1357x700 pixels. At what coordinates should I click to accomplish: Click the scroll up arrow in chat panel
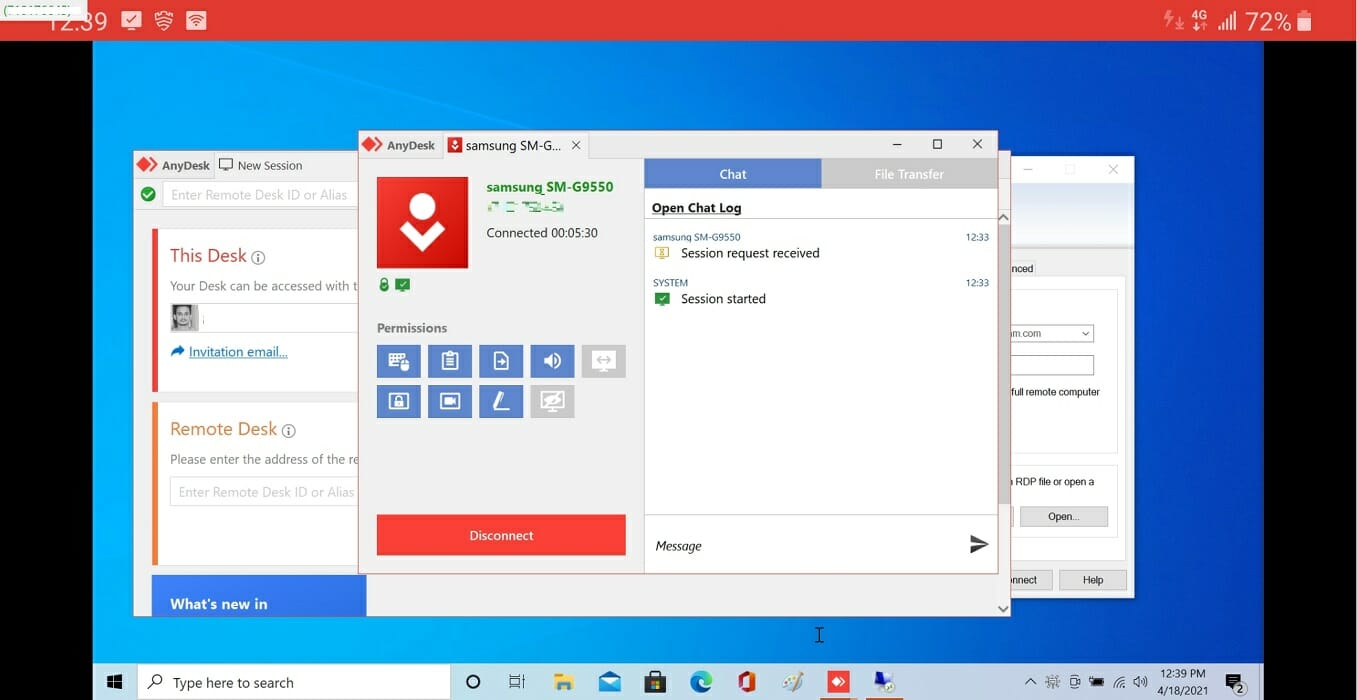coord(1003,217)
